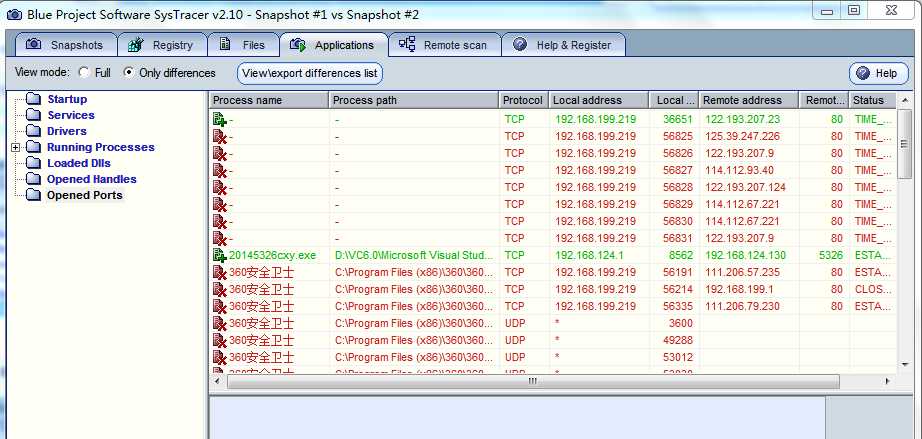
Task: Sort by Local address column header
Action: tap(599, 100)
